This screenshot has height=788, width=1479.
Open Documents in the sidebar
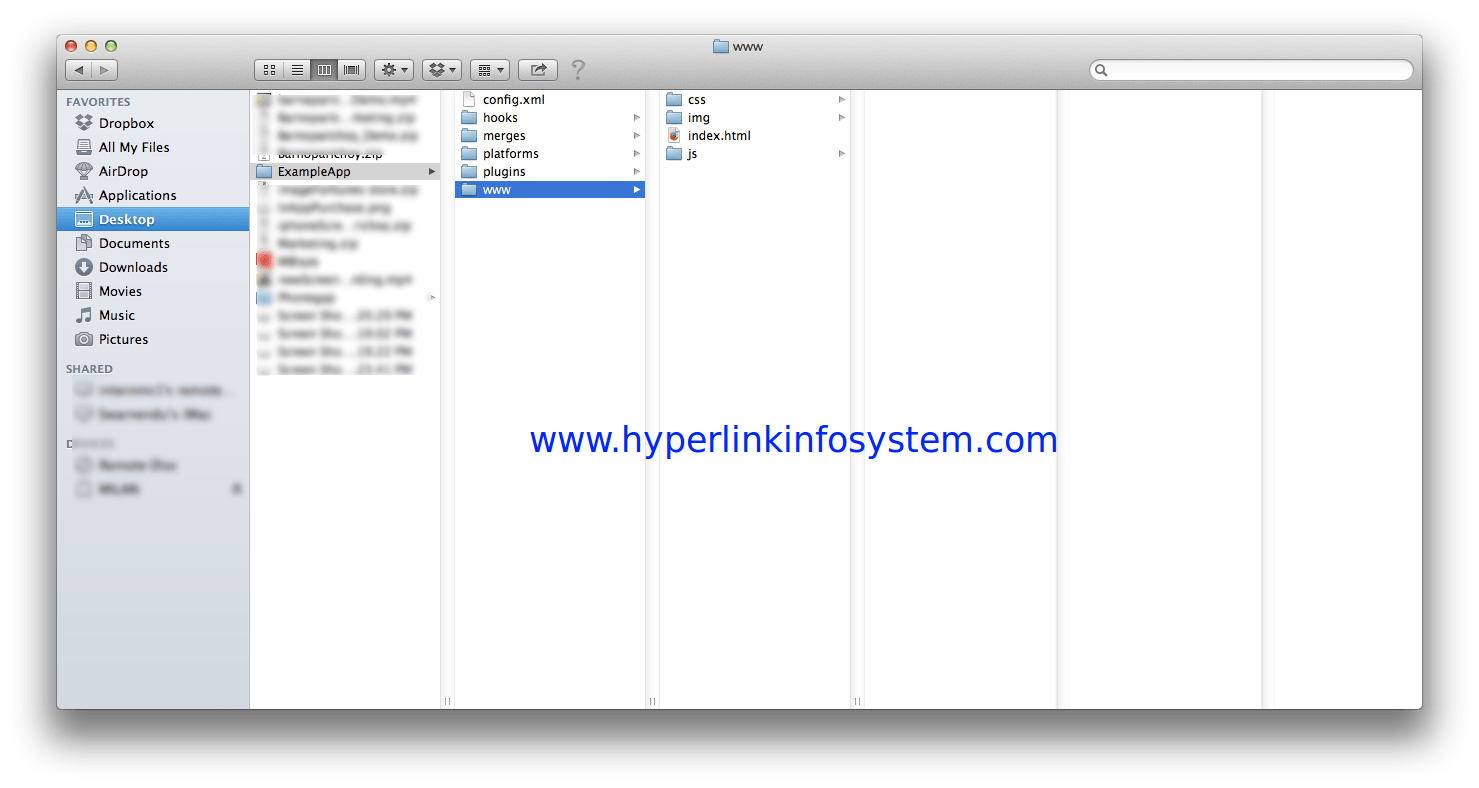pos(153,243)
